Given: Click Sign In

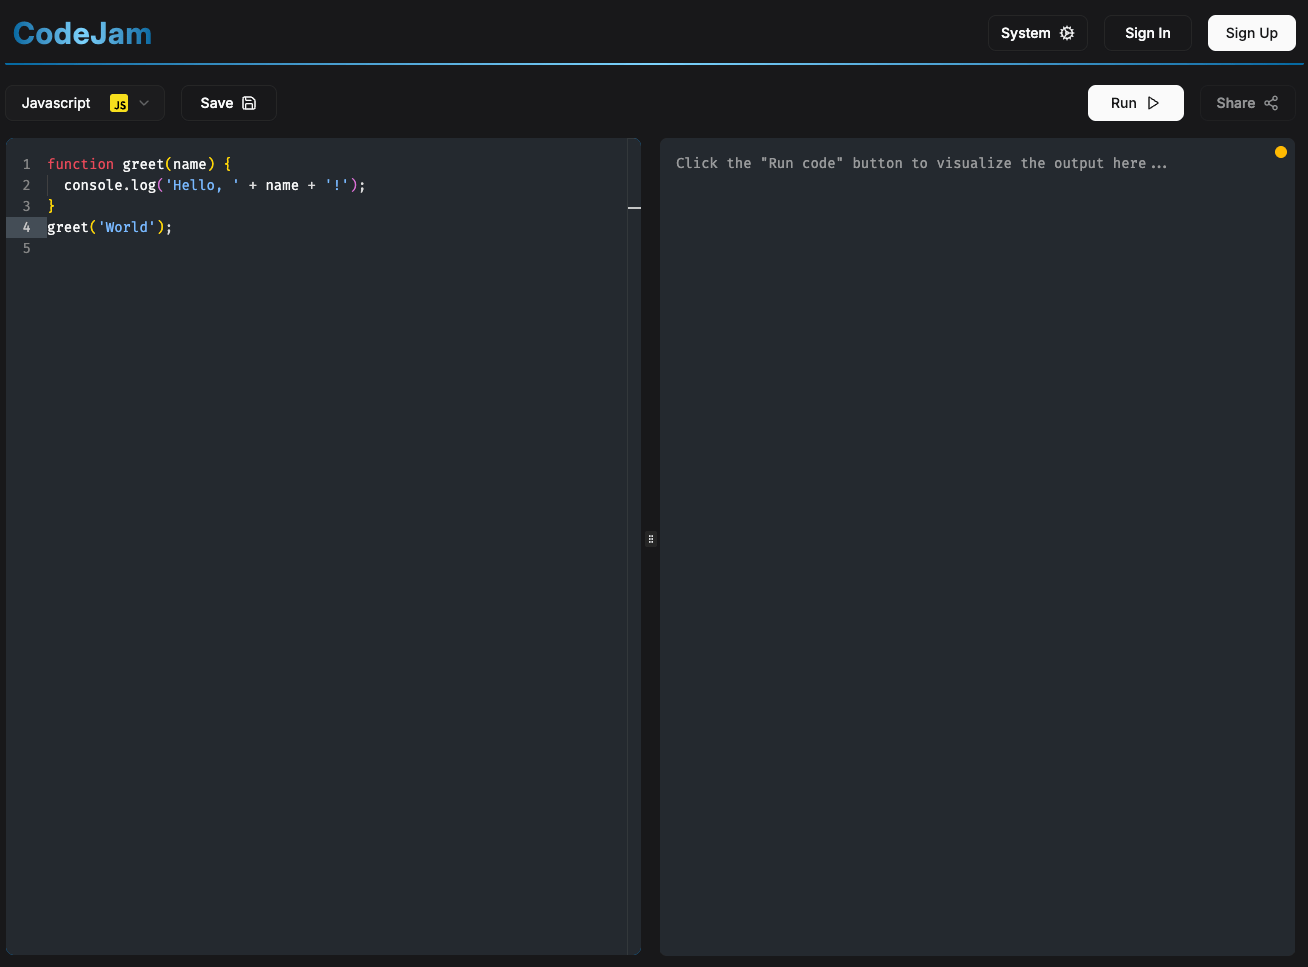Looking at the screenshot, I should point(1147,32).
